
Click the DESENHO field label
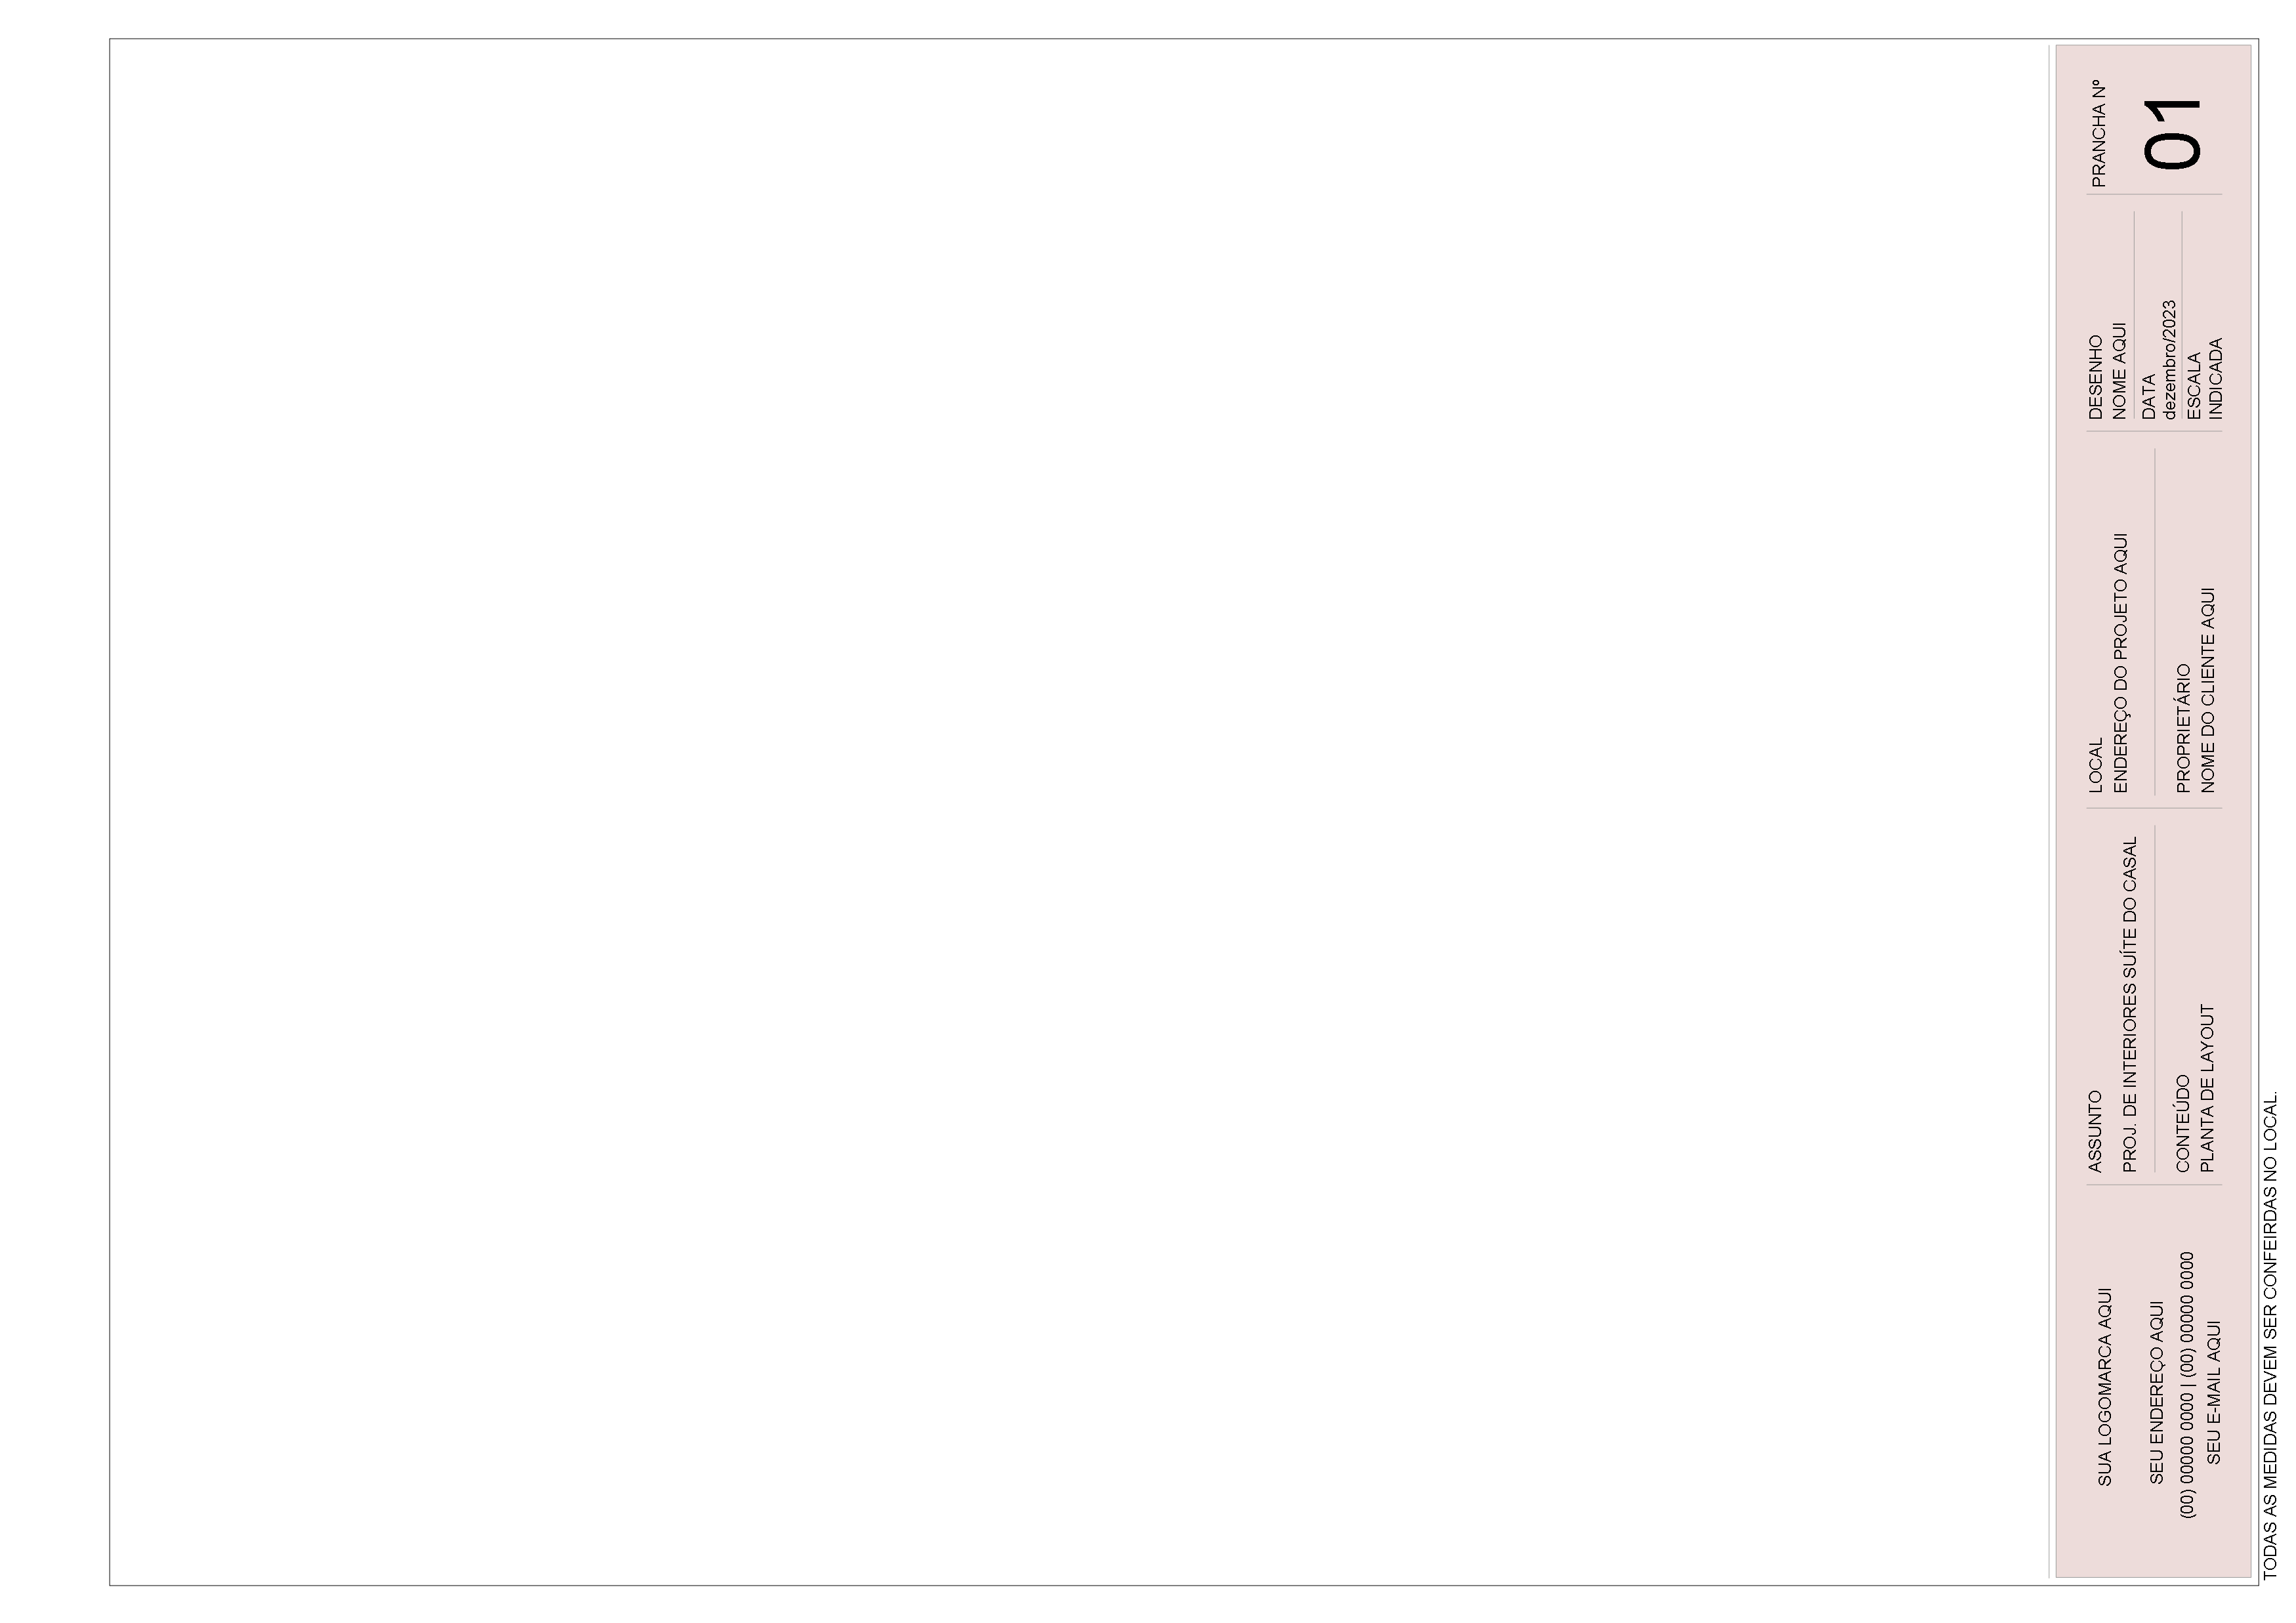click(x=2096, y=377)
